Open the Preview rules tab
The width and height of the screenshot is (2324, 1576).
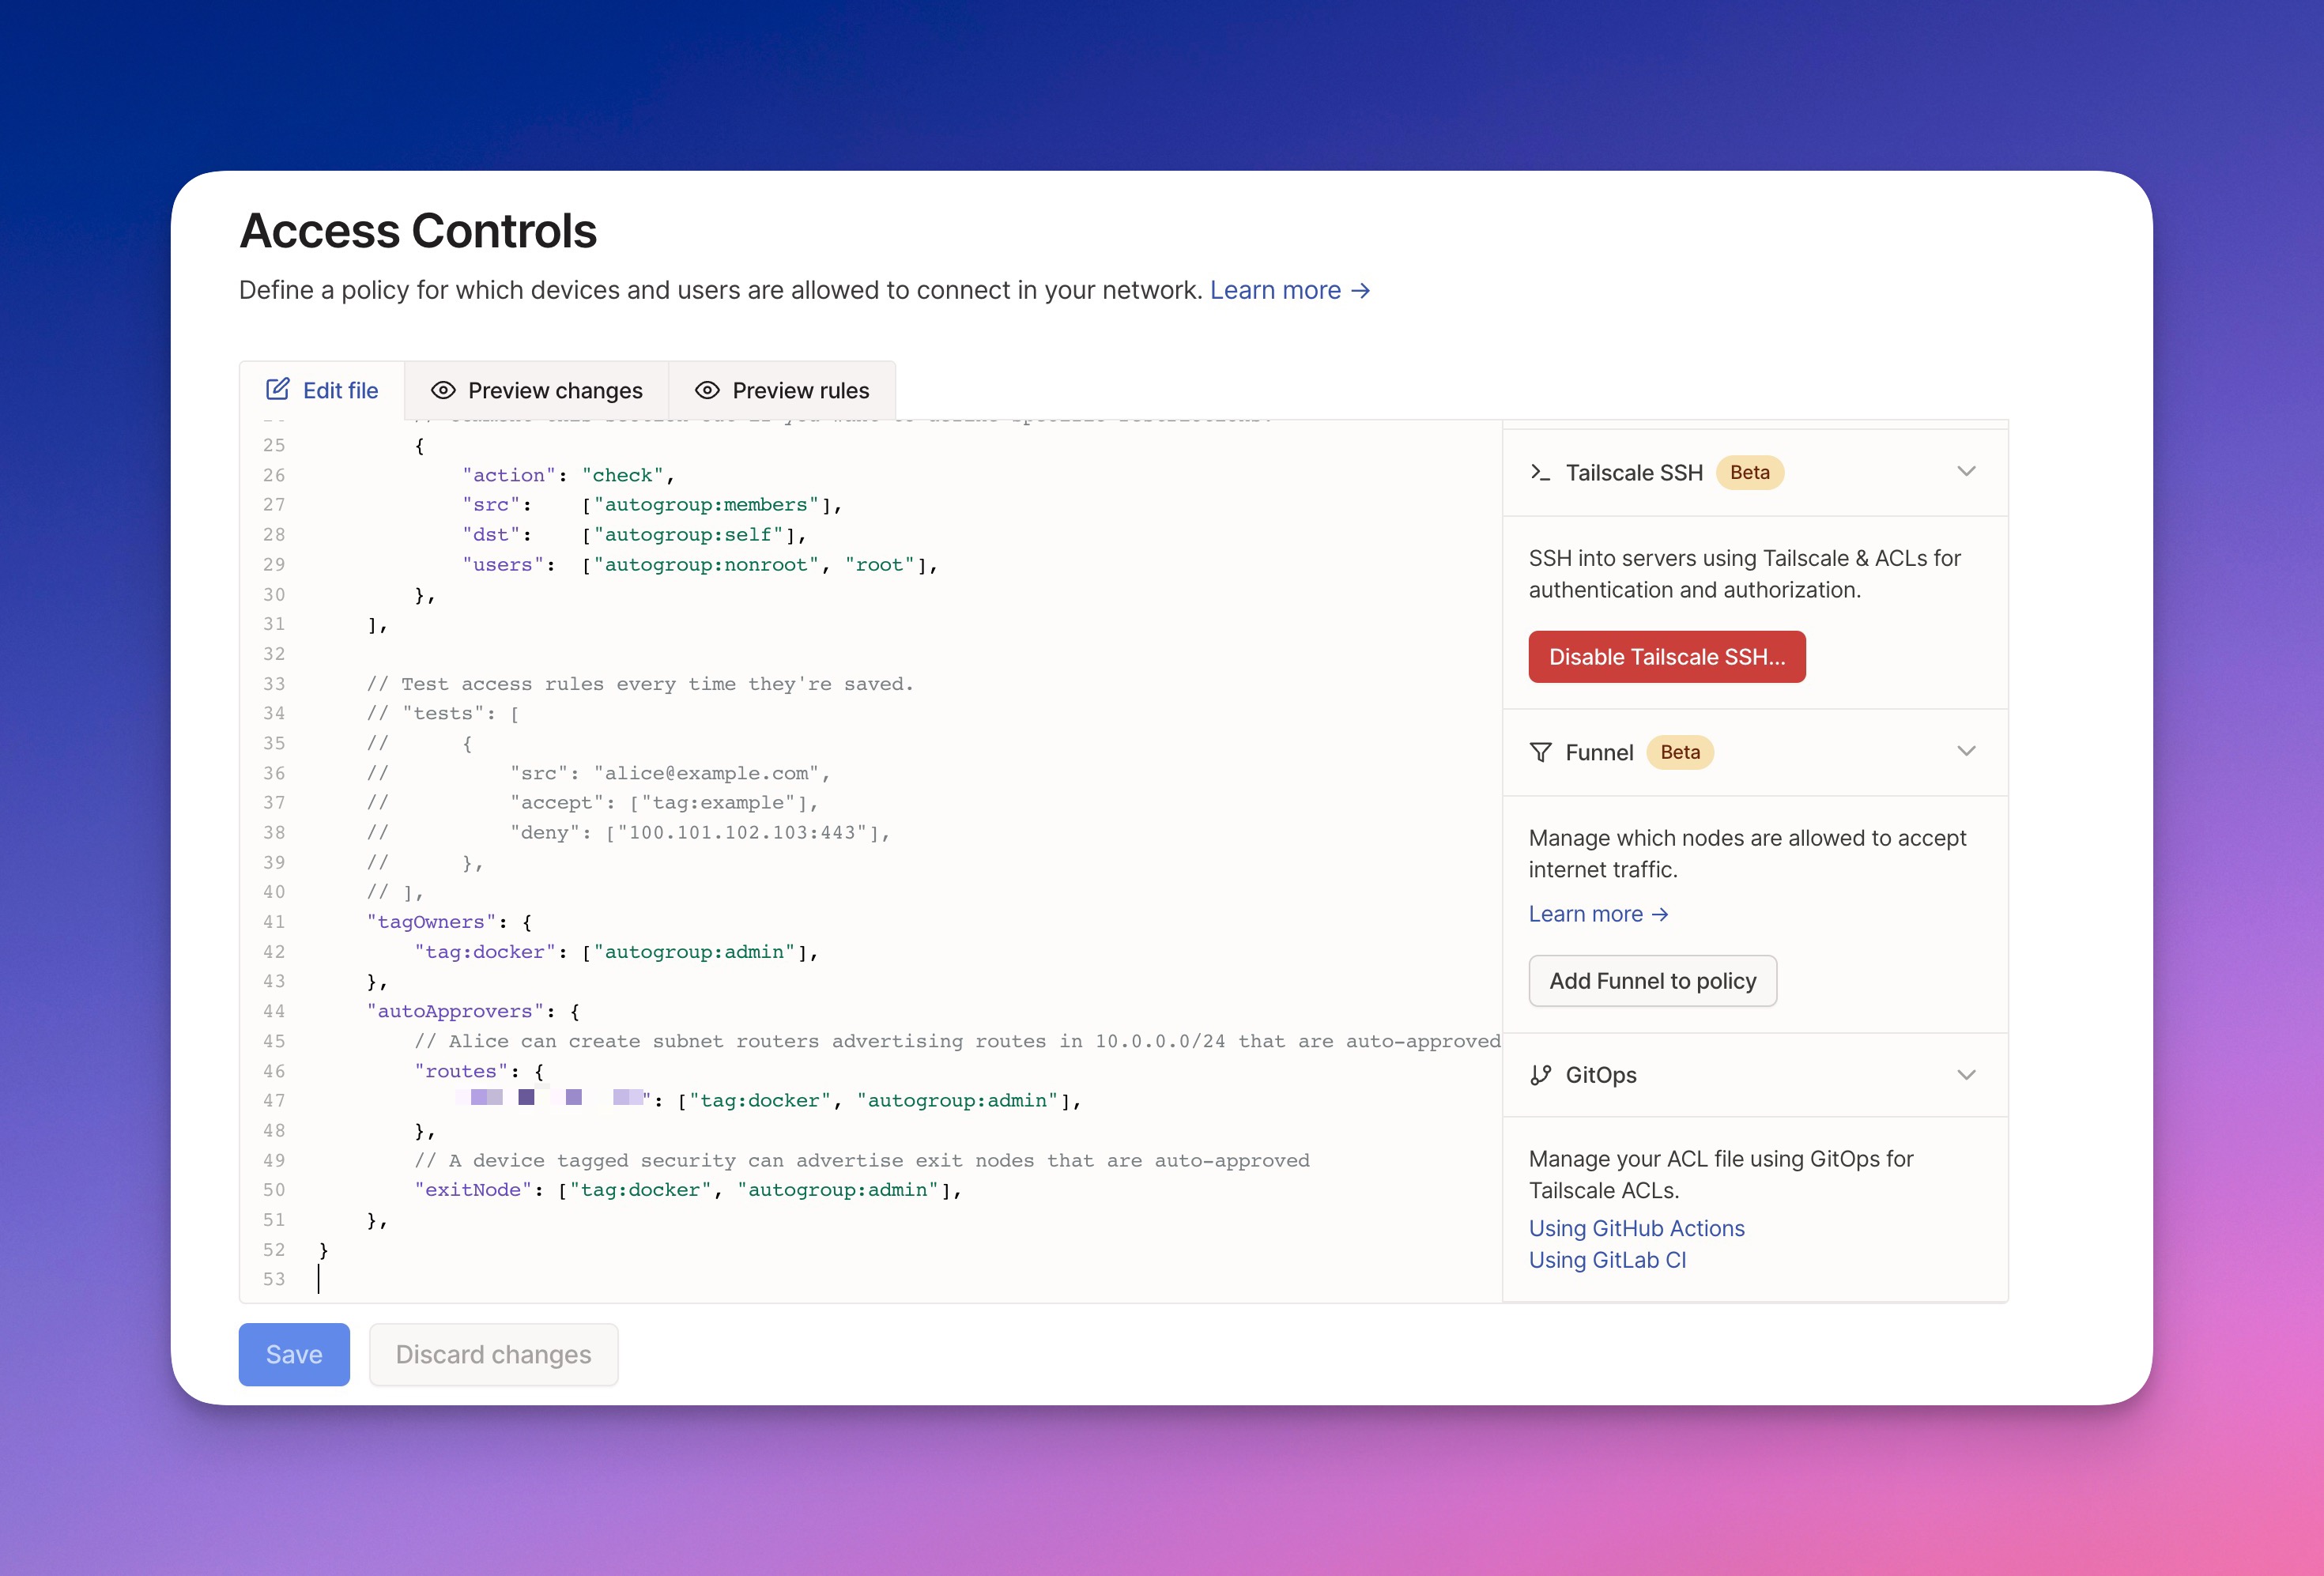coord(782,390)
